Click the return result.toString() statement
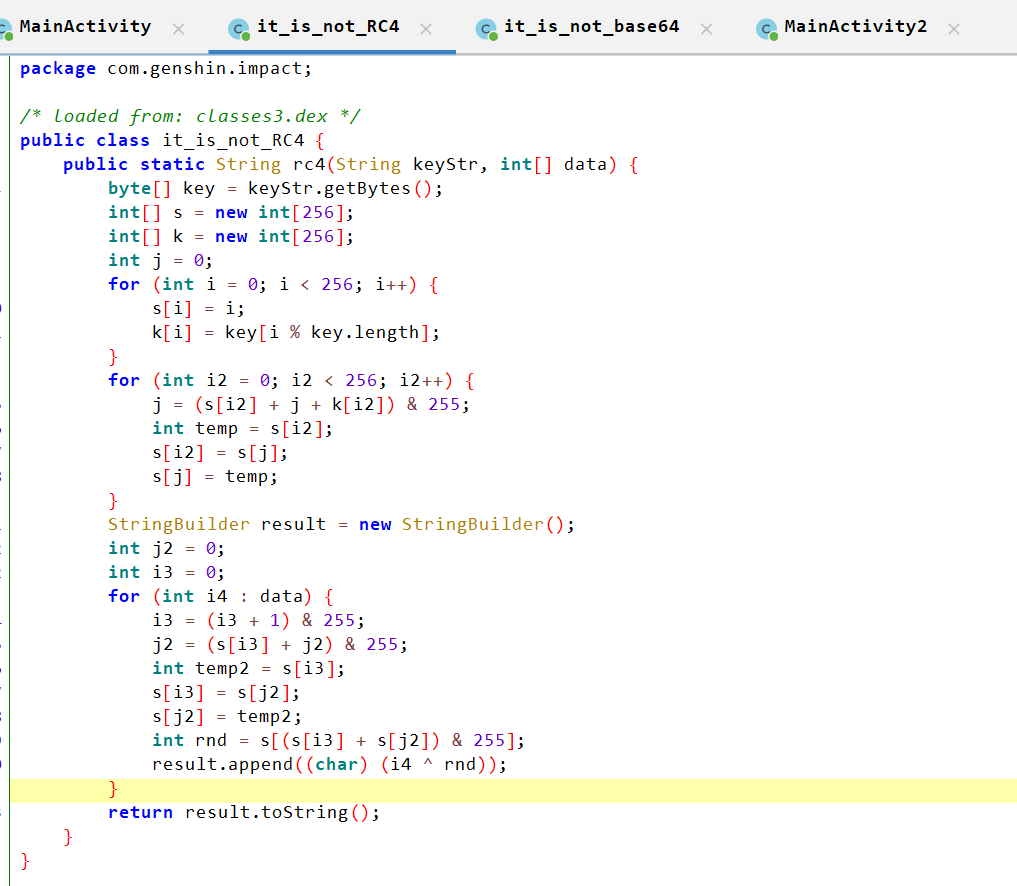Screen dimensions: 1017x886 coord(244,812)
